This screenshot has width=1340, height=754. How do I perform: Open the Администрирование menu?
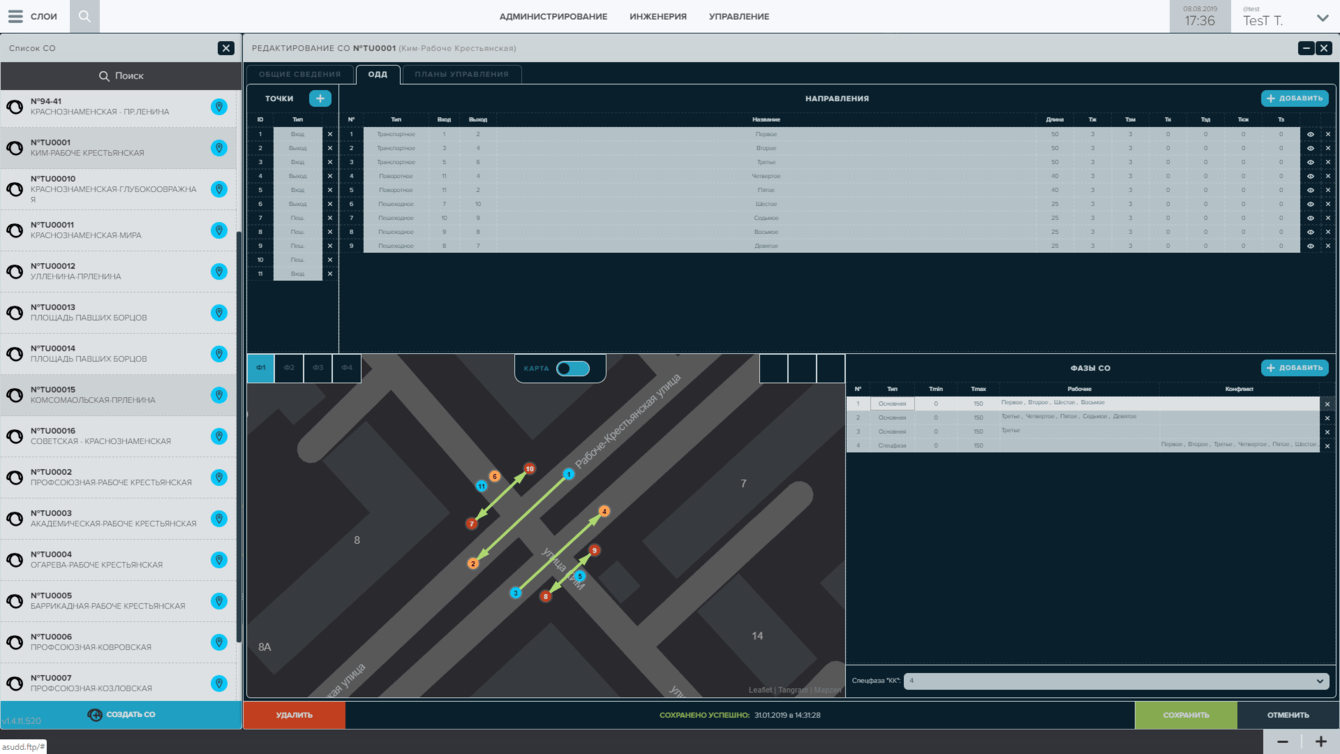tap(553, 17)
